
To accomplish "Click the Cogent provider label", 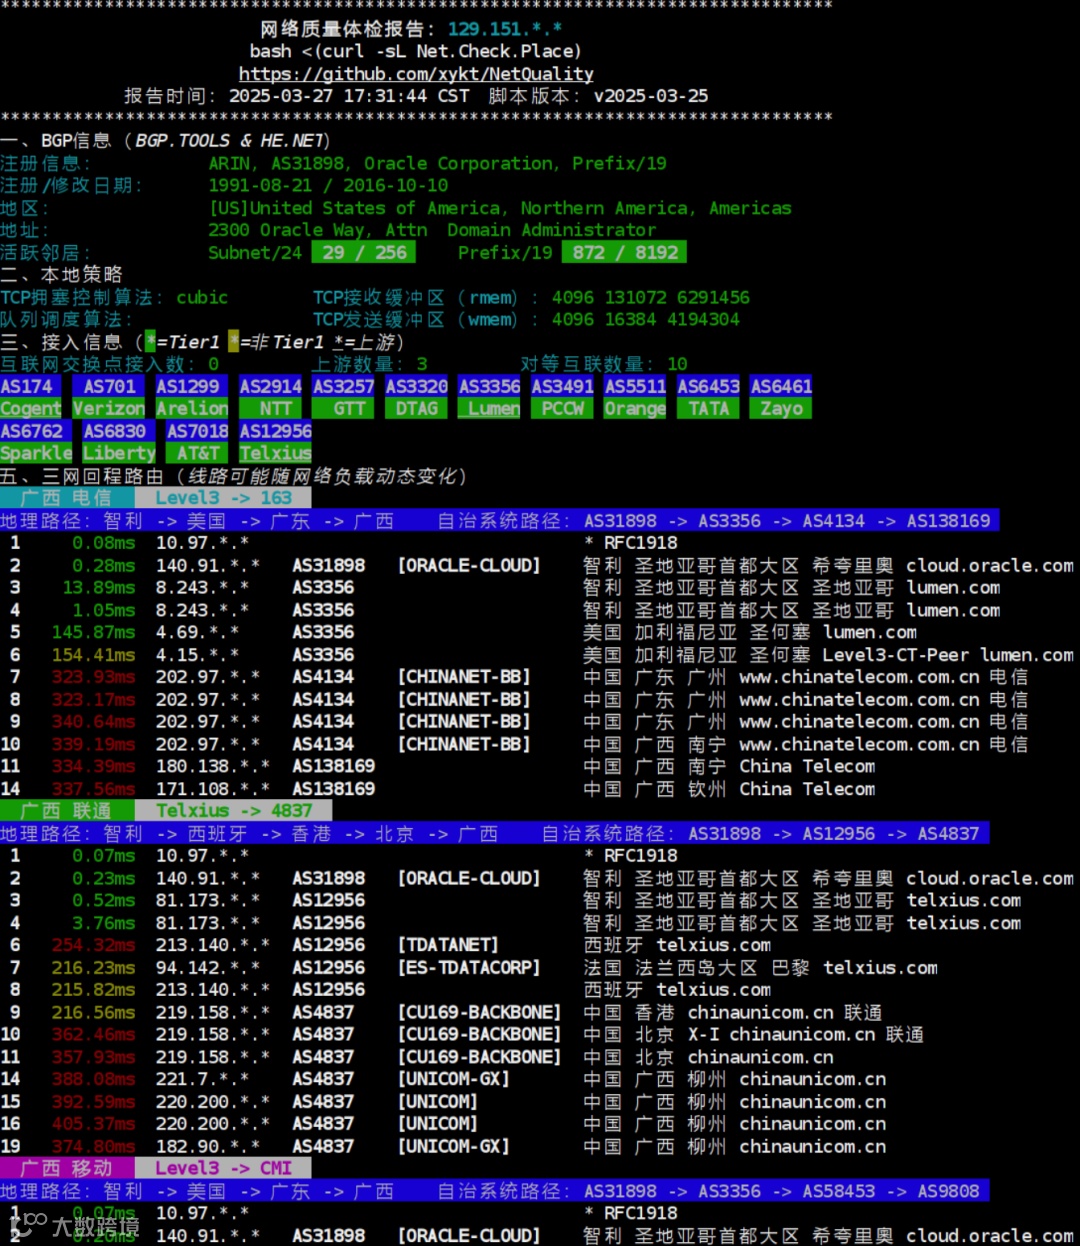I will coord(30,408).
